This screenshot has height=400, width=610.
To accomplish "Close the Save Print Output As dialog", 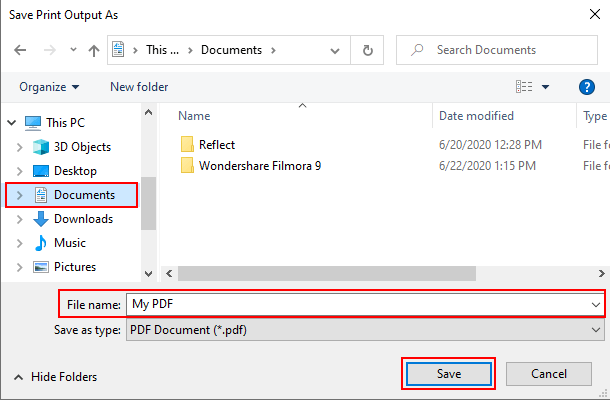I will pos(594,14).
